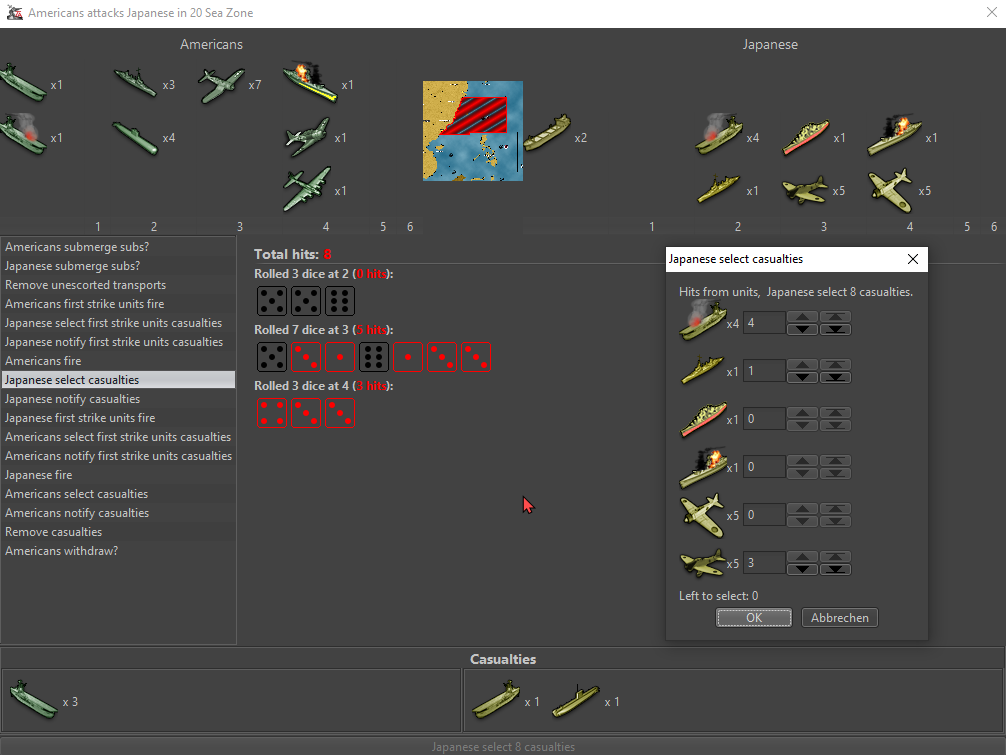Click the damaged carrier x4 icon in the dialog
This screenshot has height=755, width=1006.
(703, 319)
